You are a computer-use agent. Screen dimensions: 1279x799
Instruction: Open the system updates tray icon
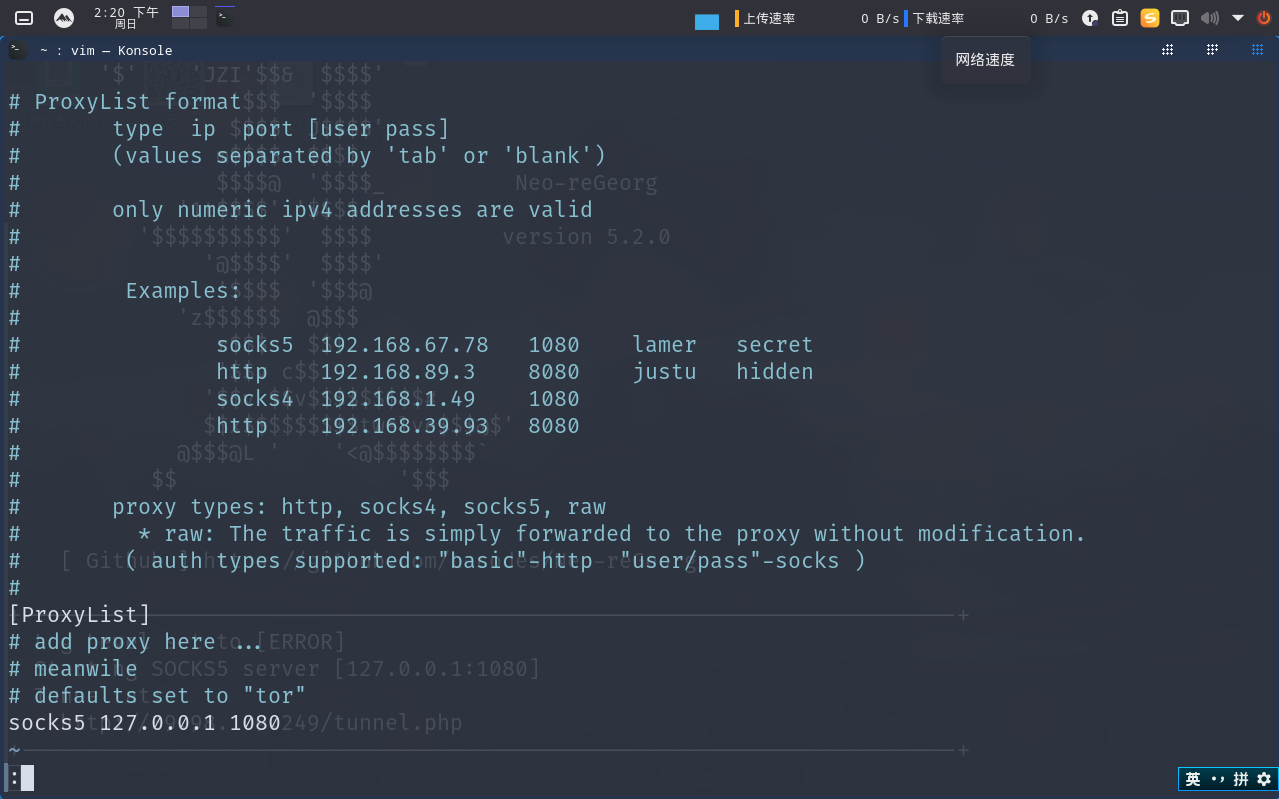click(x=1090, y=18)
